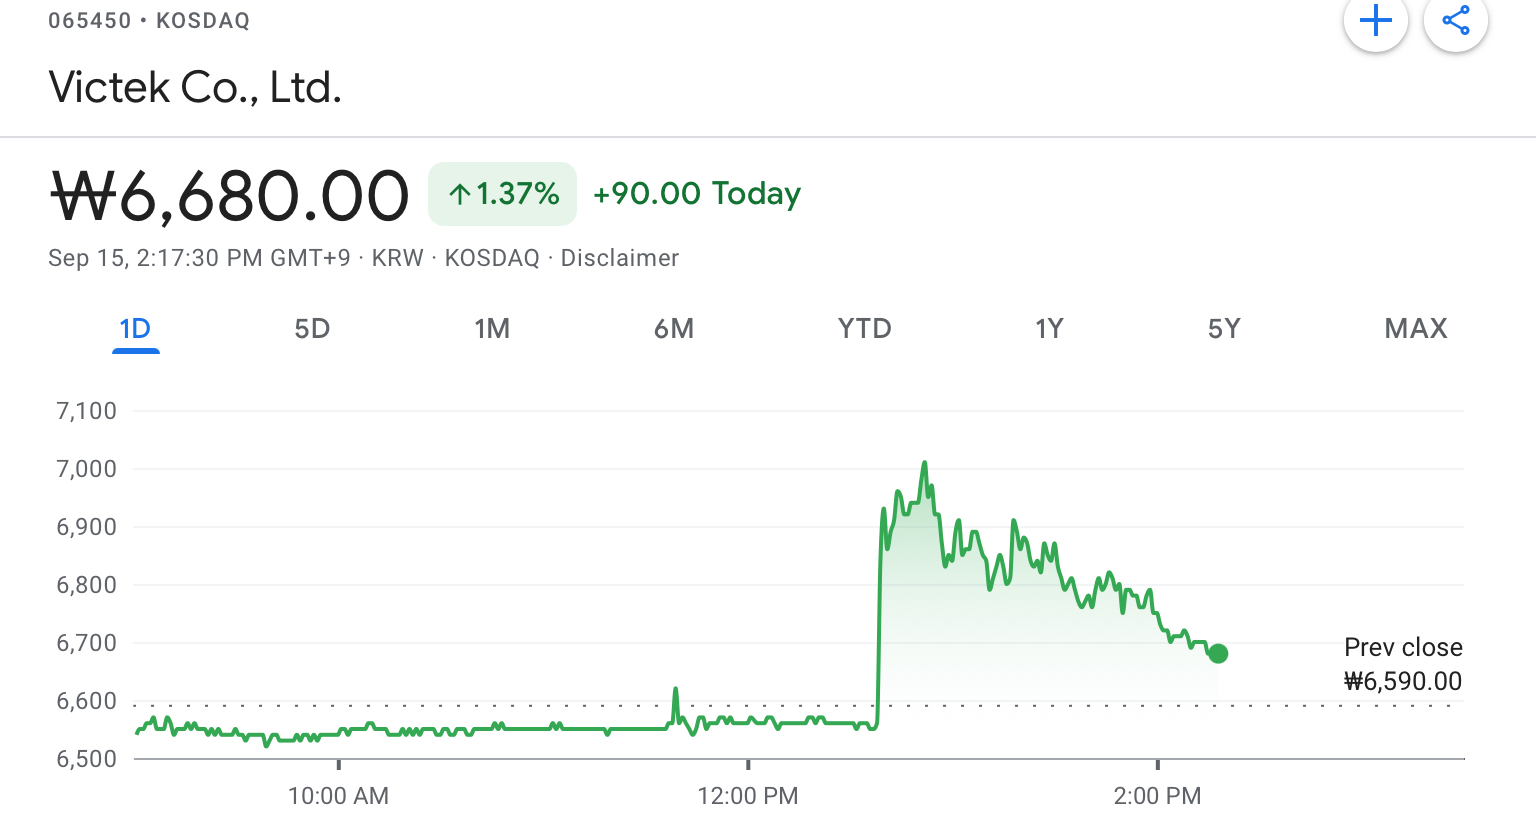The height and width of the screenshot is (821, 1536).
Task: Click the 065450 · KOSDAQ ticker text
Action: [x=149, y=21]
